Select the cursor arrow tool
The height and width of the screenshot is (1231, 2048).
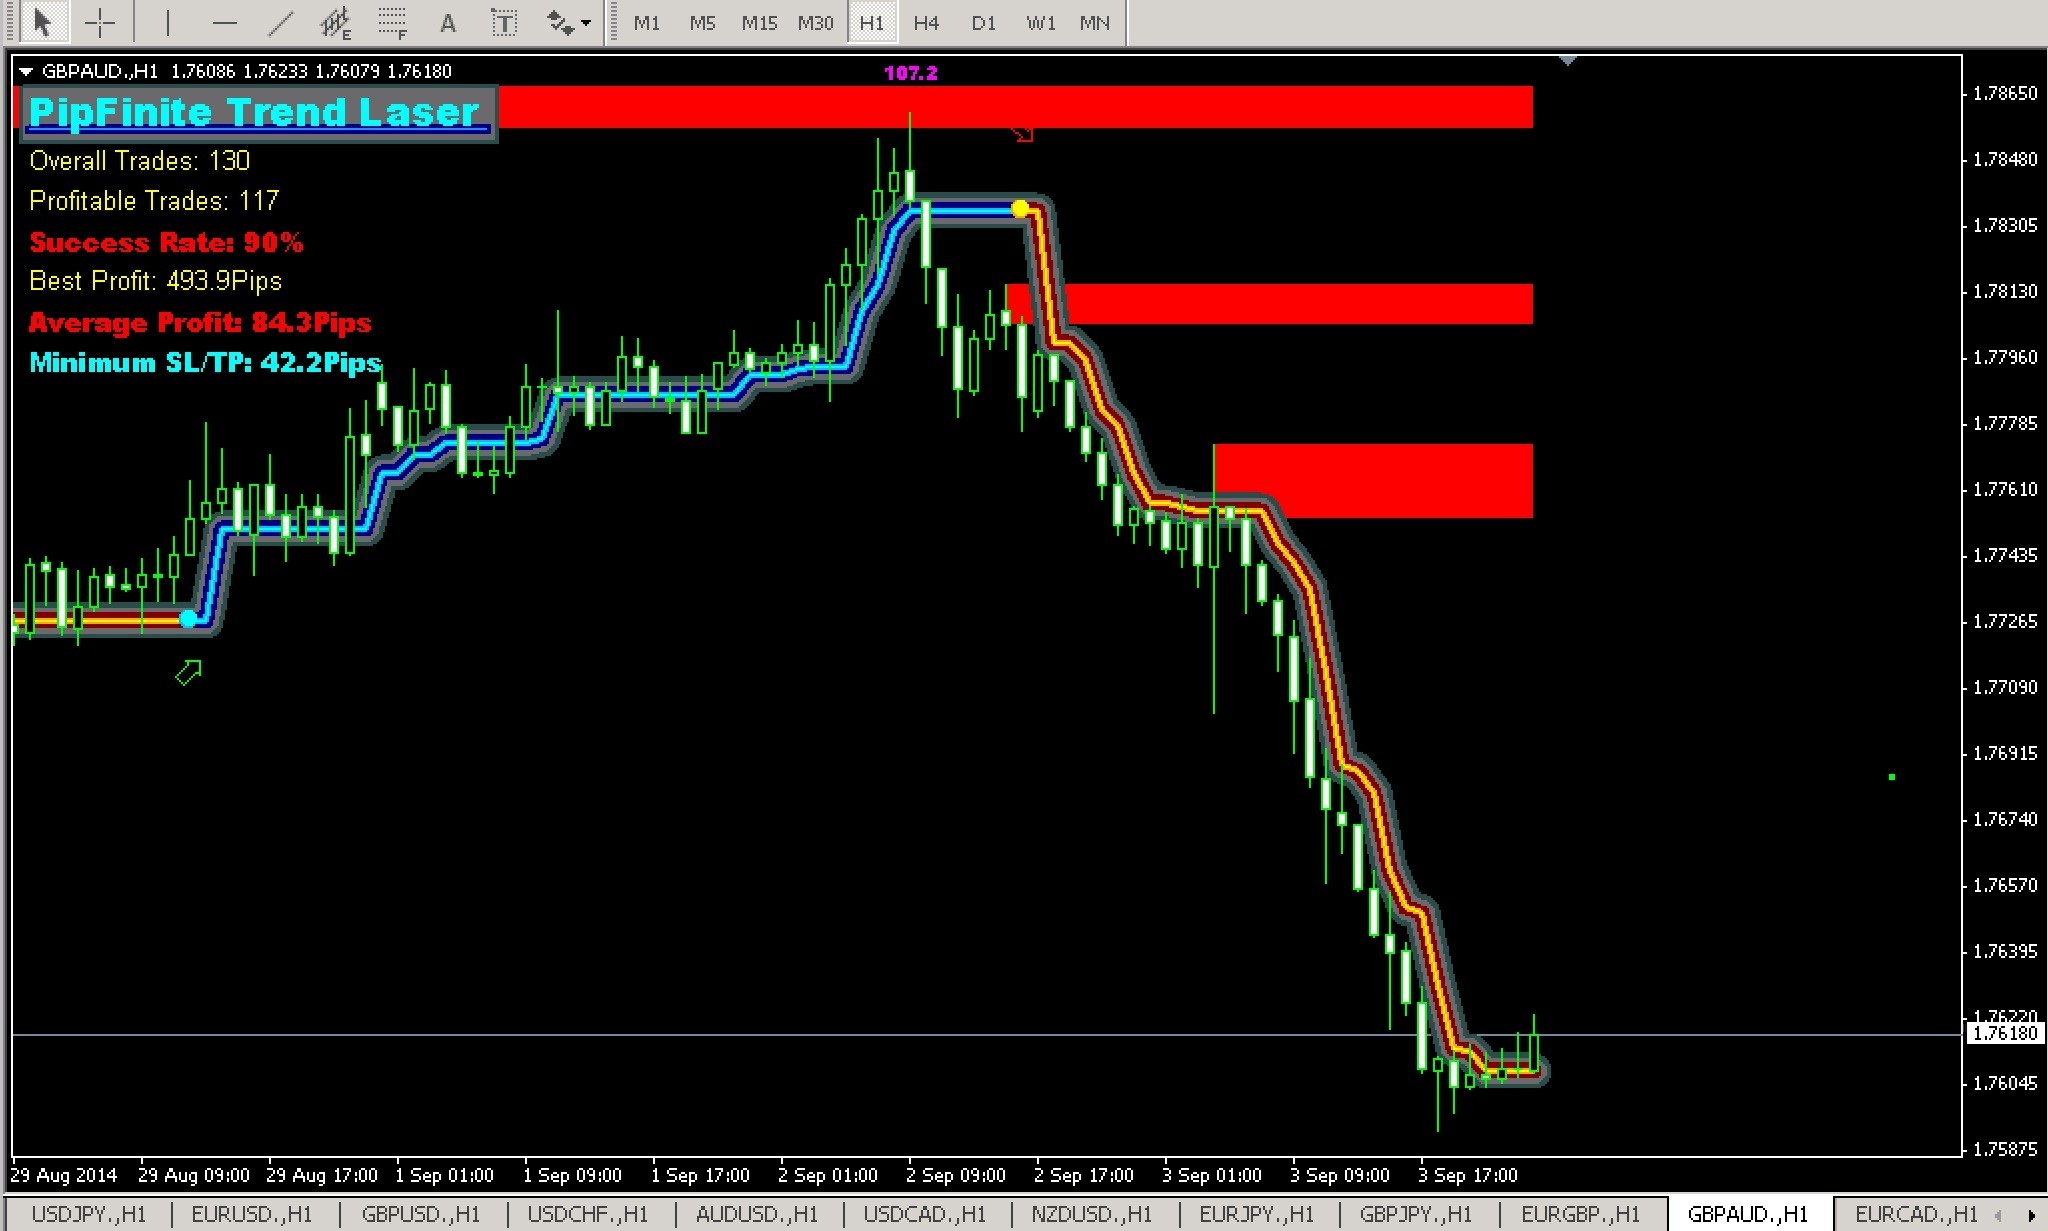click(42, 22)
